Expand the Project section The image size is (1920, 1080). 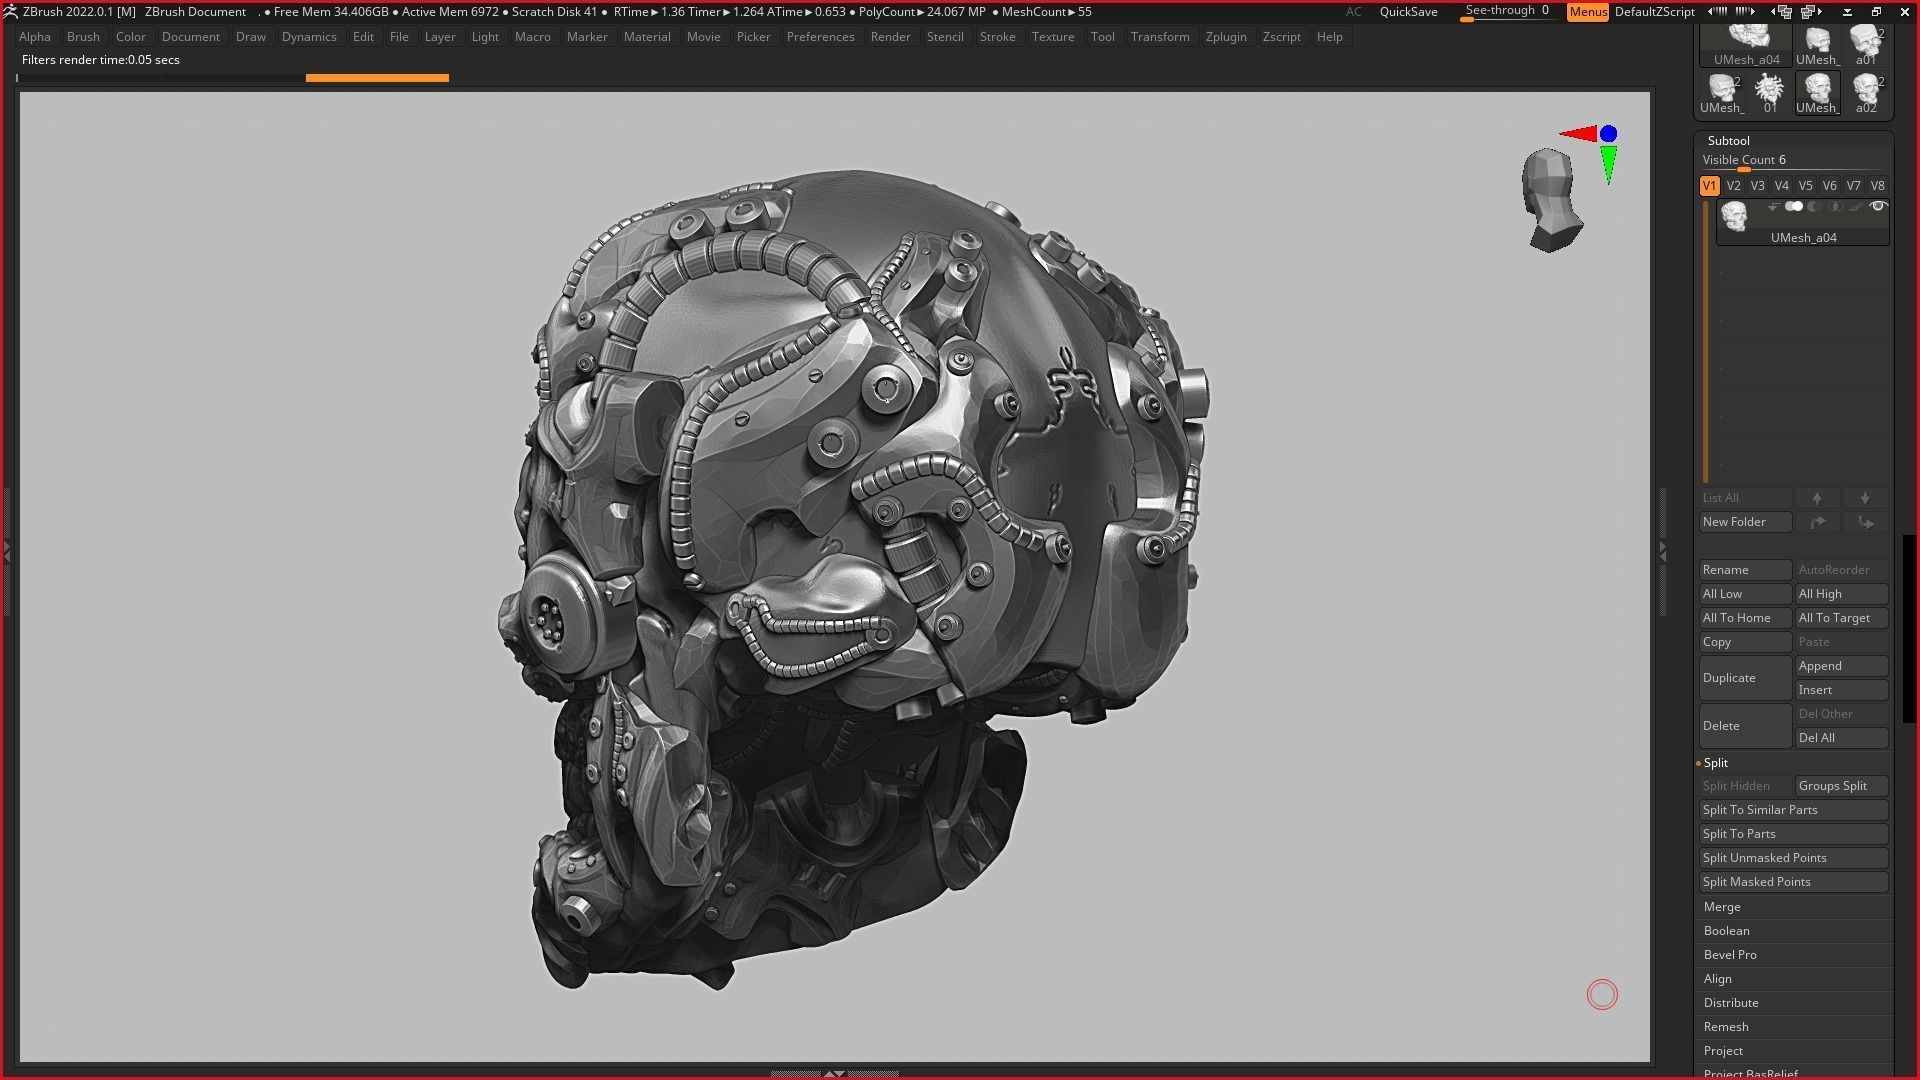[x=1723, y=1051]
